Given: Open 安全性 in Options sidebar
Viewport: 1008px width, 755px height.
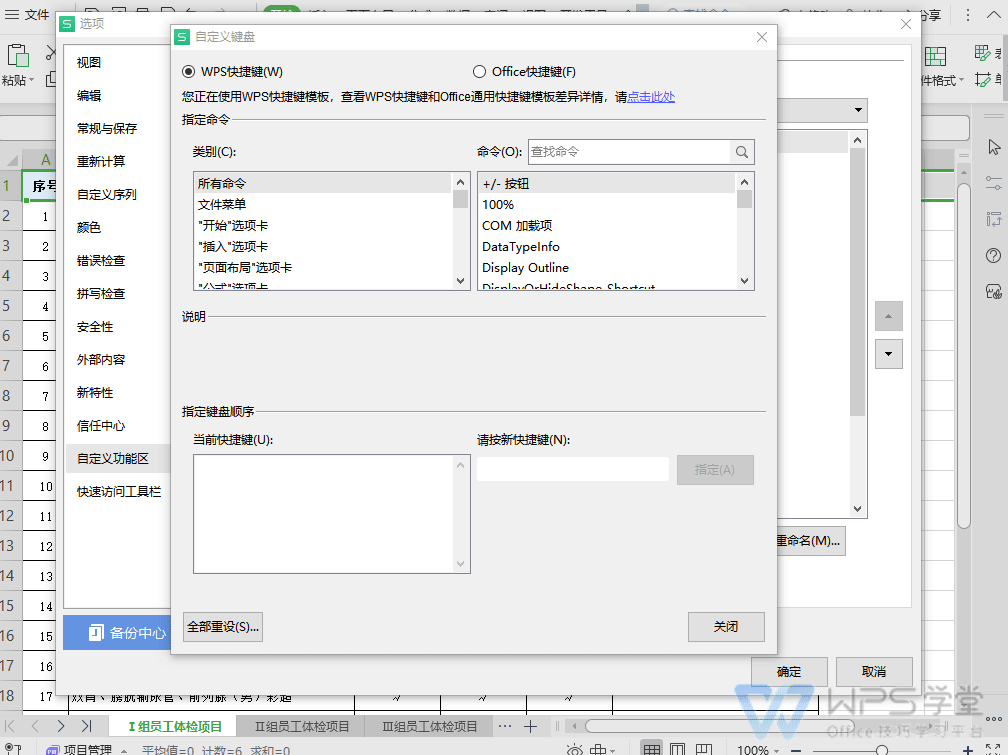Looking at the screenshot, I should 95,327.
